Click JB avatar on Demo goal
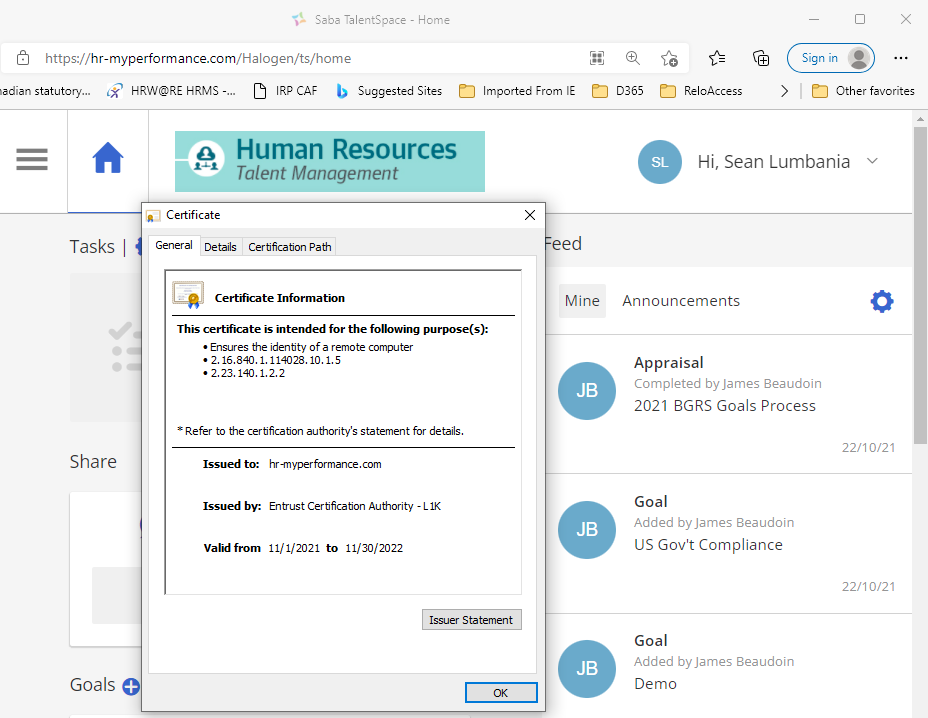The image size is (928, 718). coord(587,669)
